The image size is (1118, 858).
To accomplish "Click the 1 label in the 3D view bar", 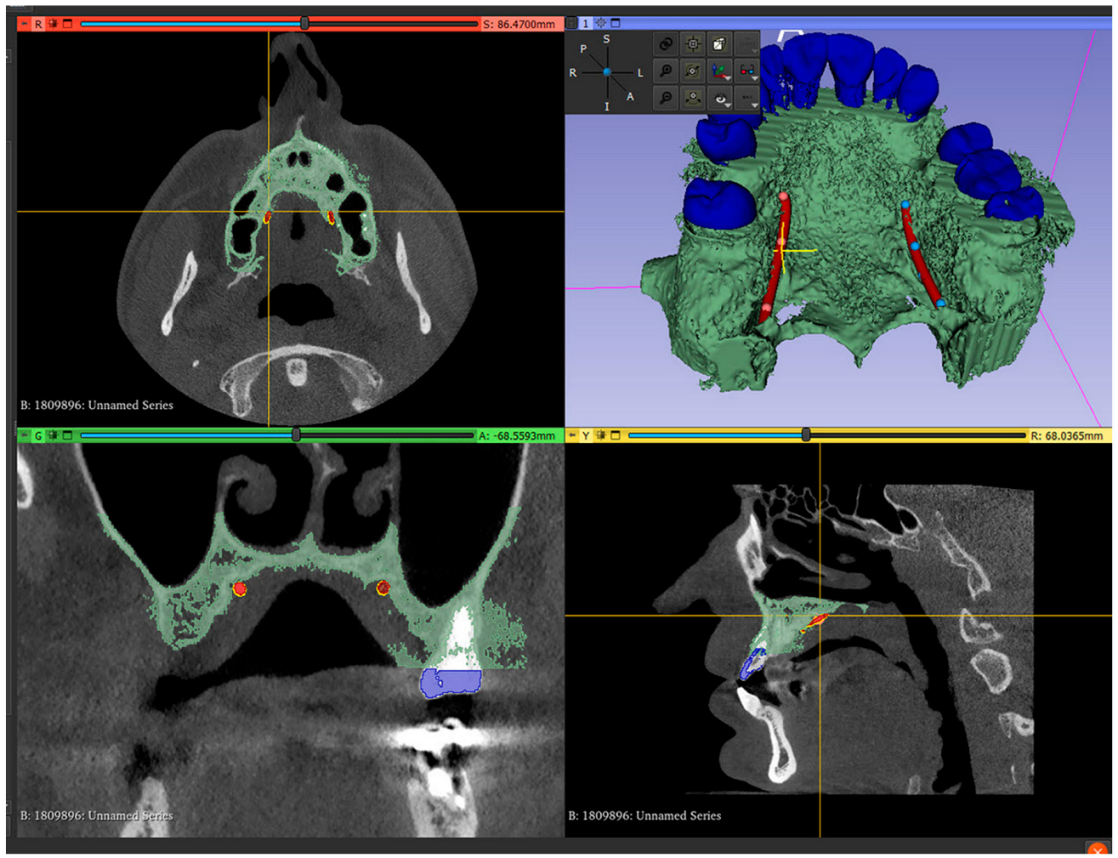I will pyautogui.click(x=586, y=24).
